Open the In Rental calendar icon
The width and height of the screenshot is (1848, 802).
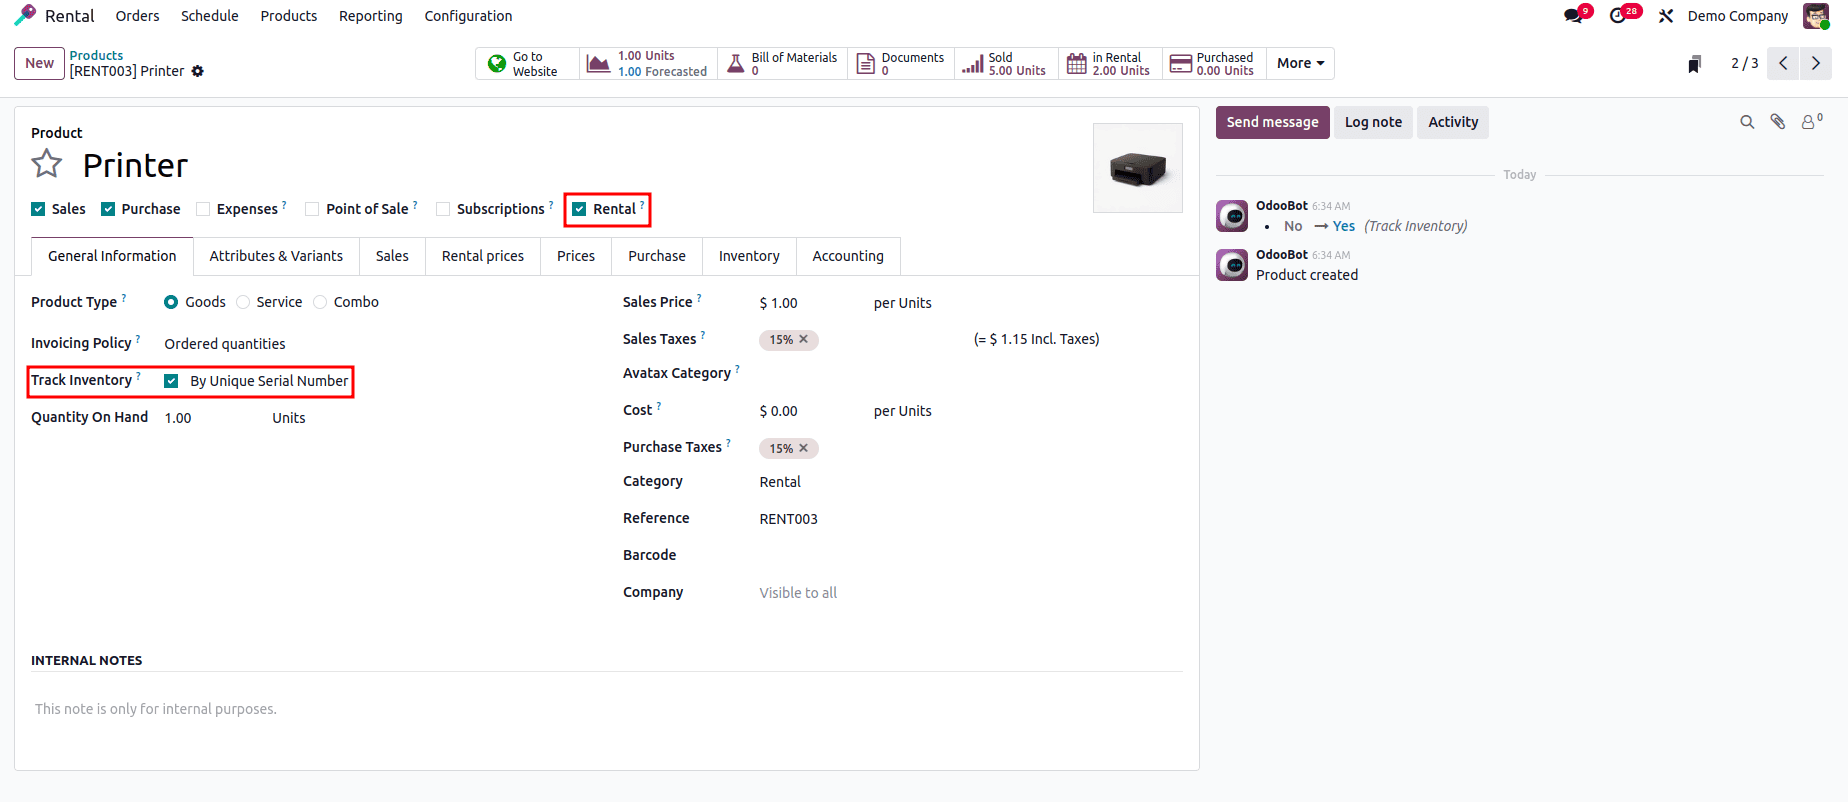(x=1077, y=64)
